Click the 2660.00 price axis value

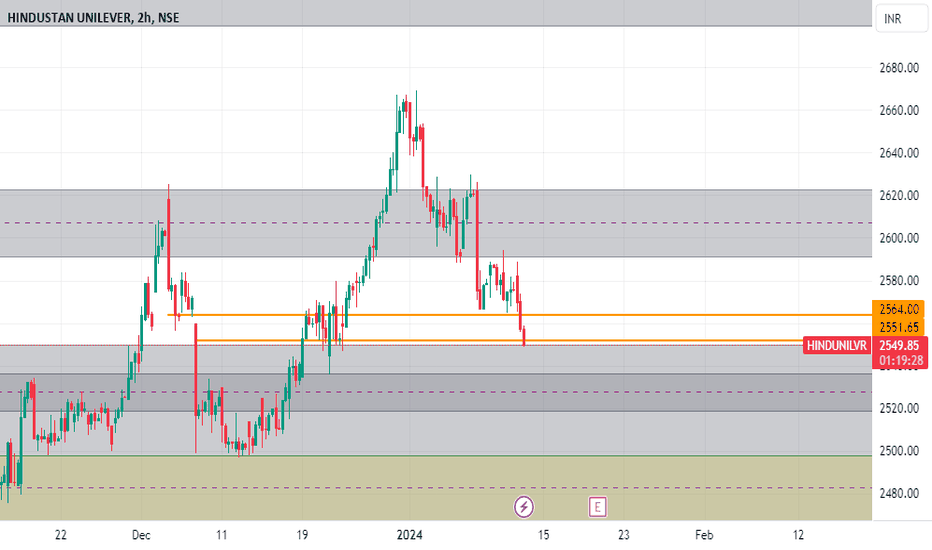(x=899, y=110)
